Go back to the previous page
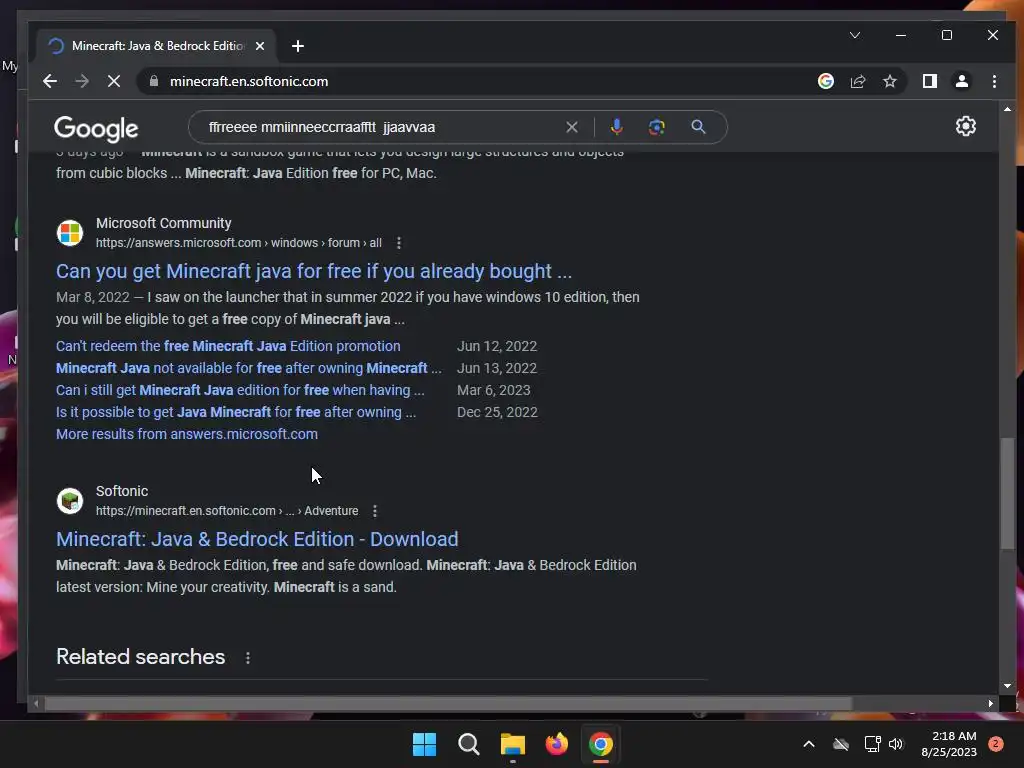This screenshot has width=1024, height=768. 50,81
